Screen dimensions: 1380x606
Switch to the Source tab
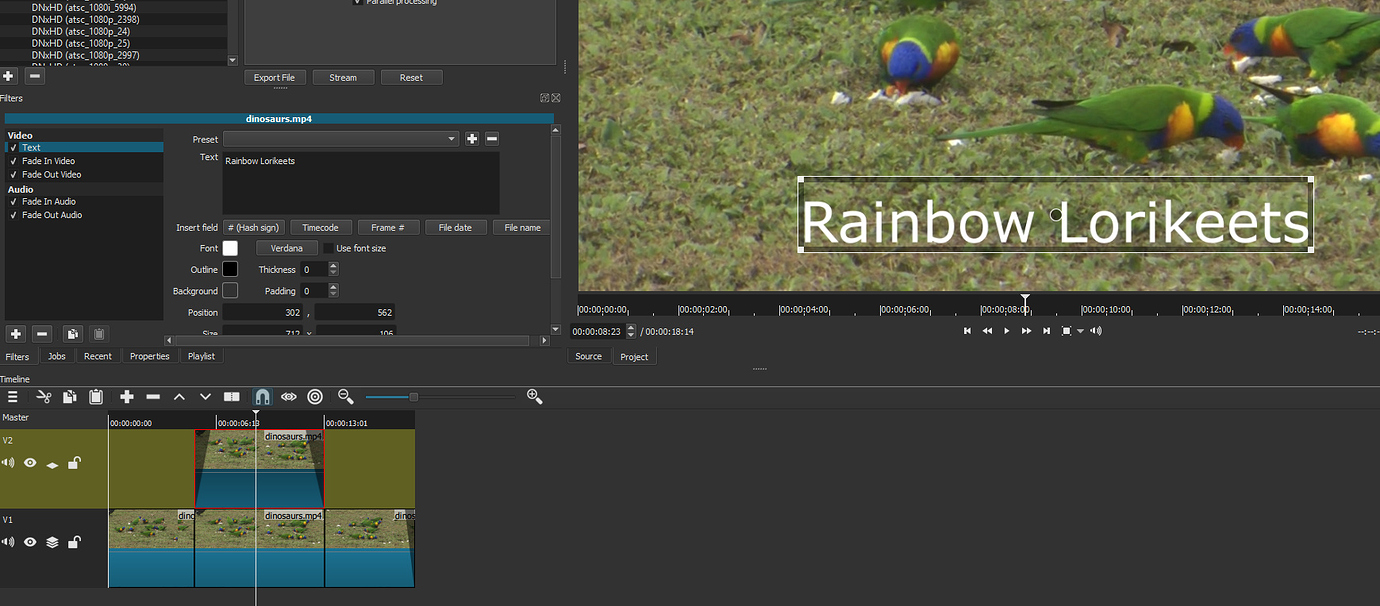[589, 356]
